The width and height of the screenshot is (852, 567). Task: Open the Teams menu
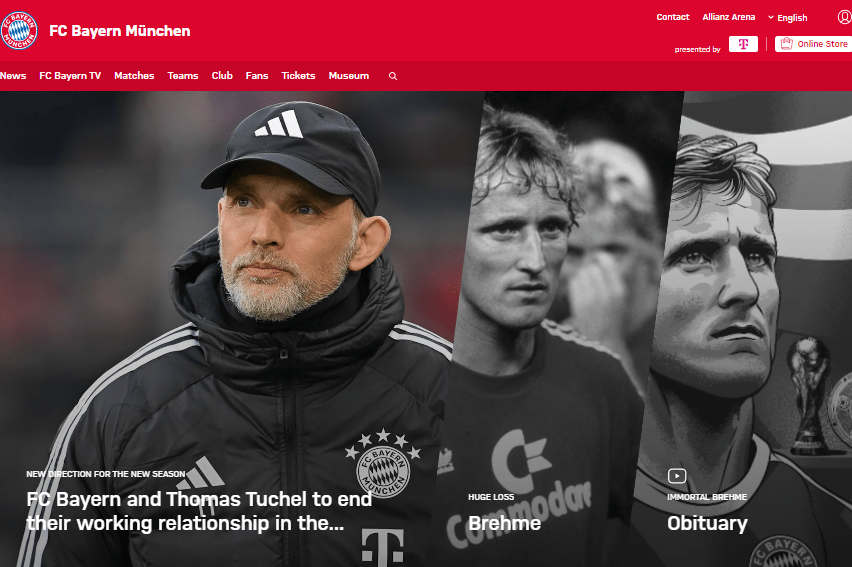(x=183, y=76)
